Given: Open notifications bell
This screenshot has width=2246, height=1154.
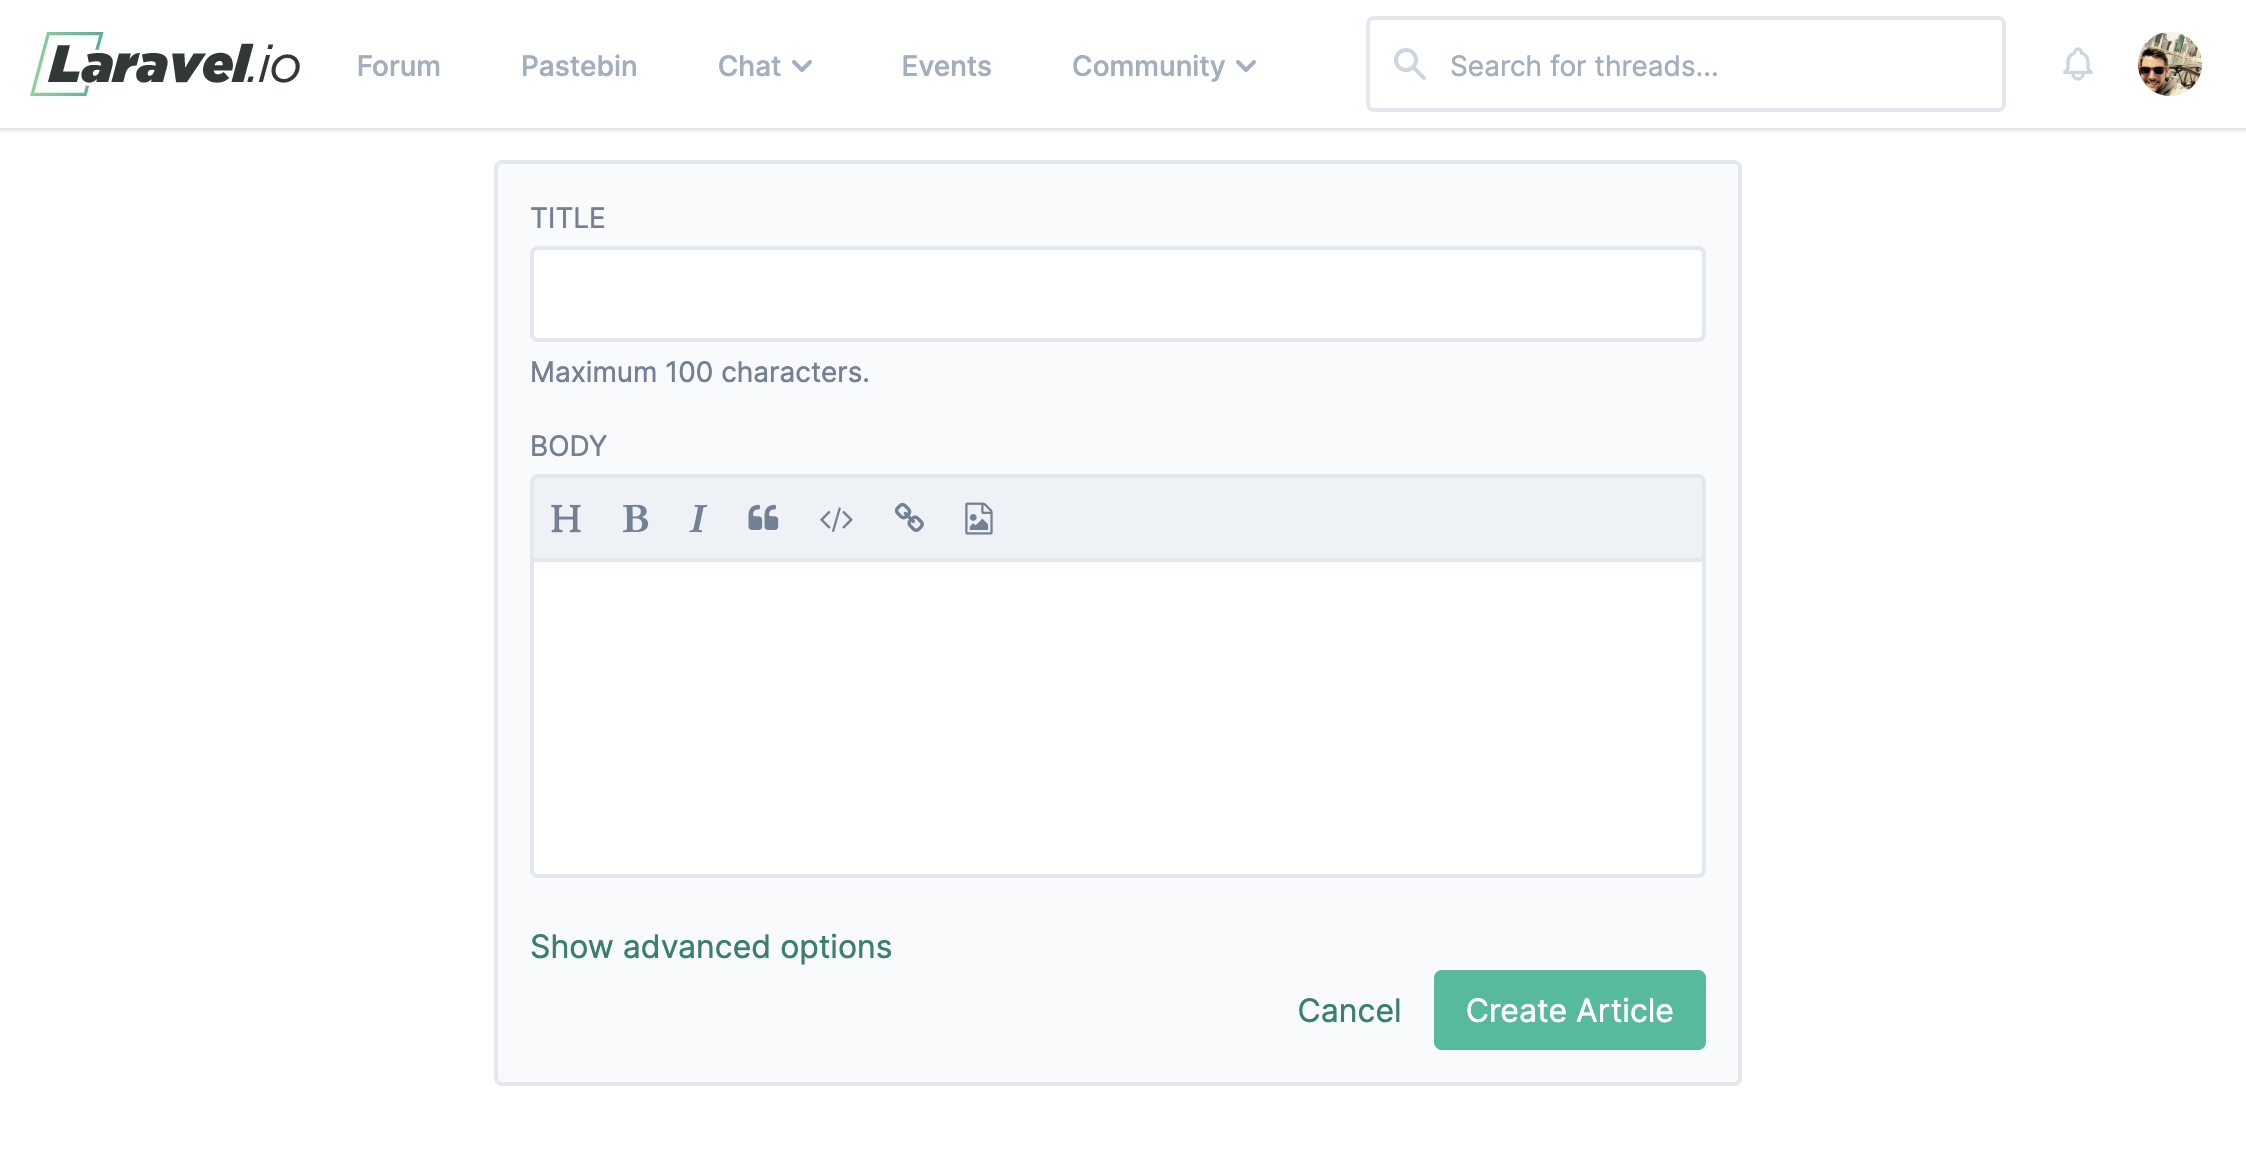Looking at the screenshot, I should pos(2077,65).
